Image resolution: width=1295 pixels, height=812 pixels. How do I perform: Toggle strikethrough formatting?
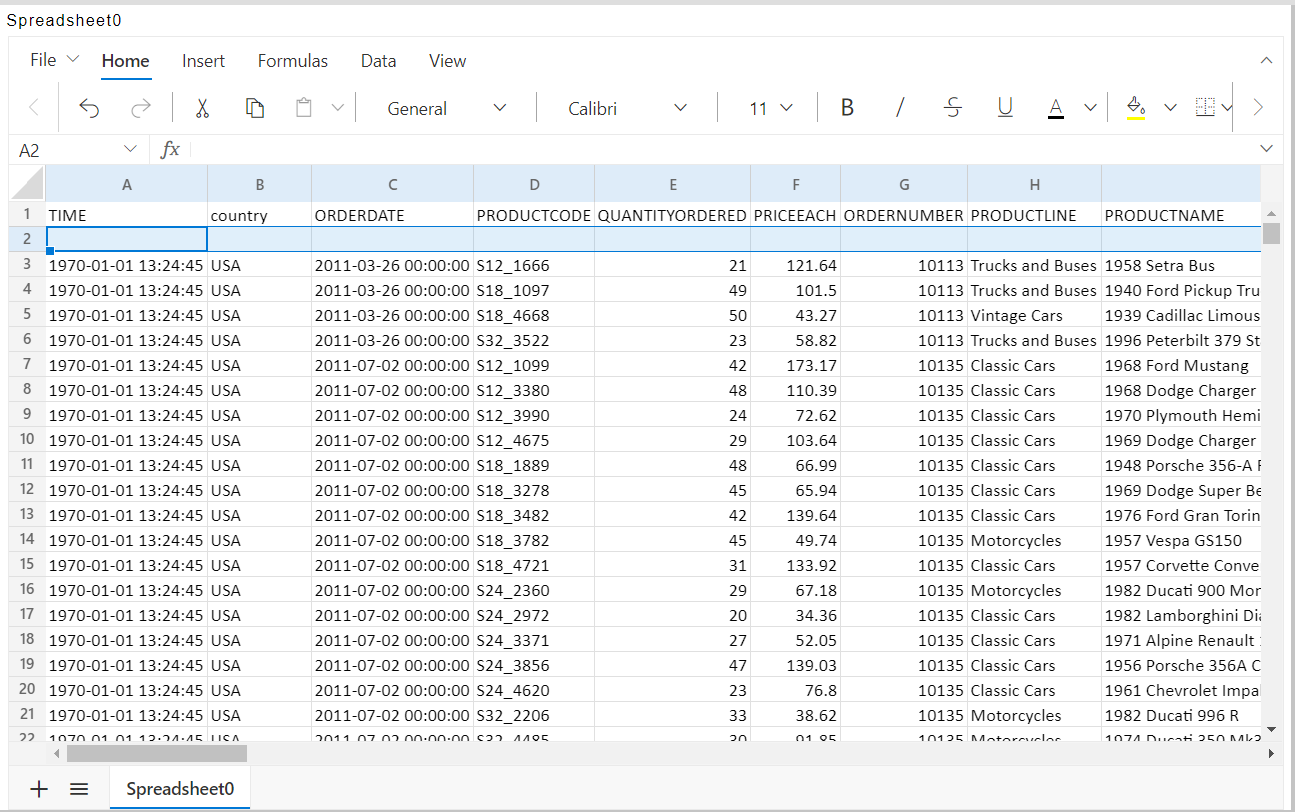click(x=953, y=108)
